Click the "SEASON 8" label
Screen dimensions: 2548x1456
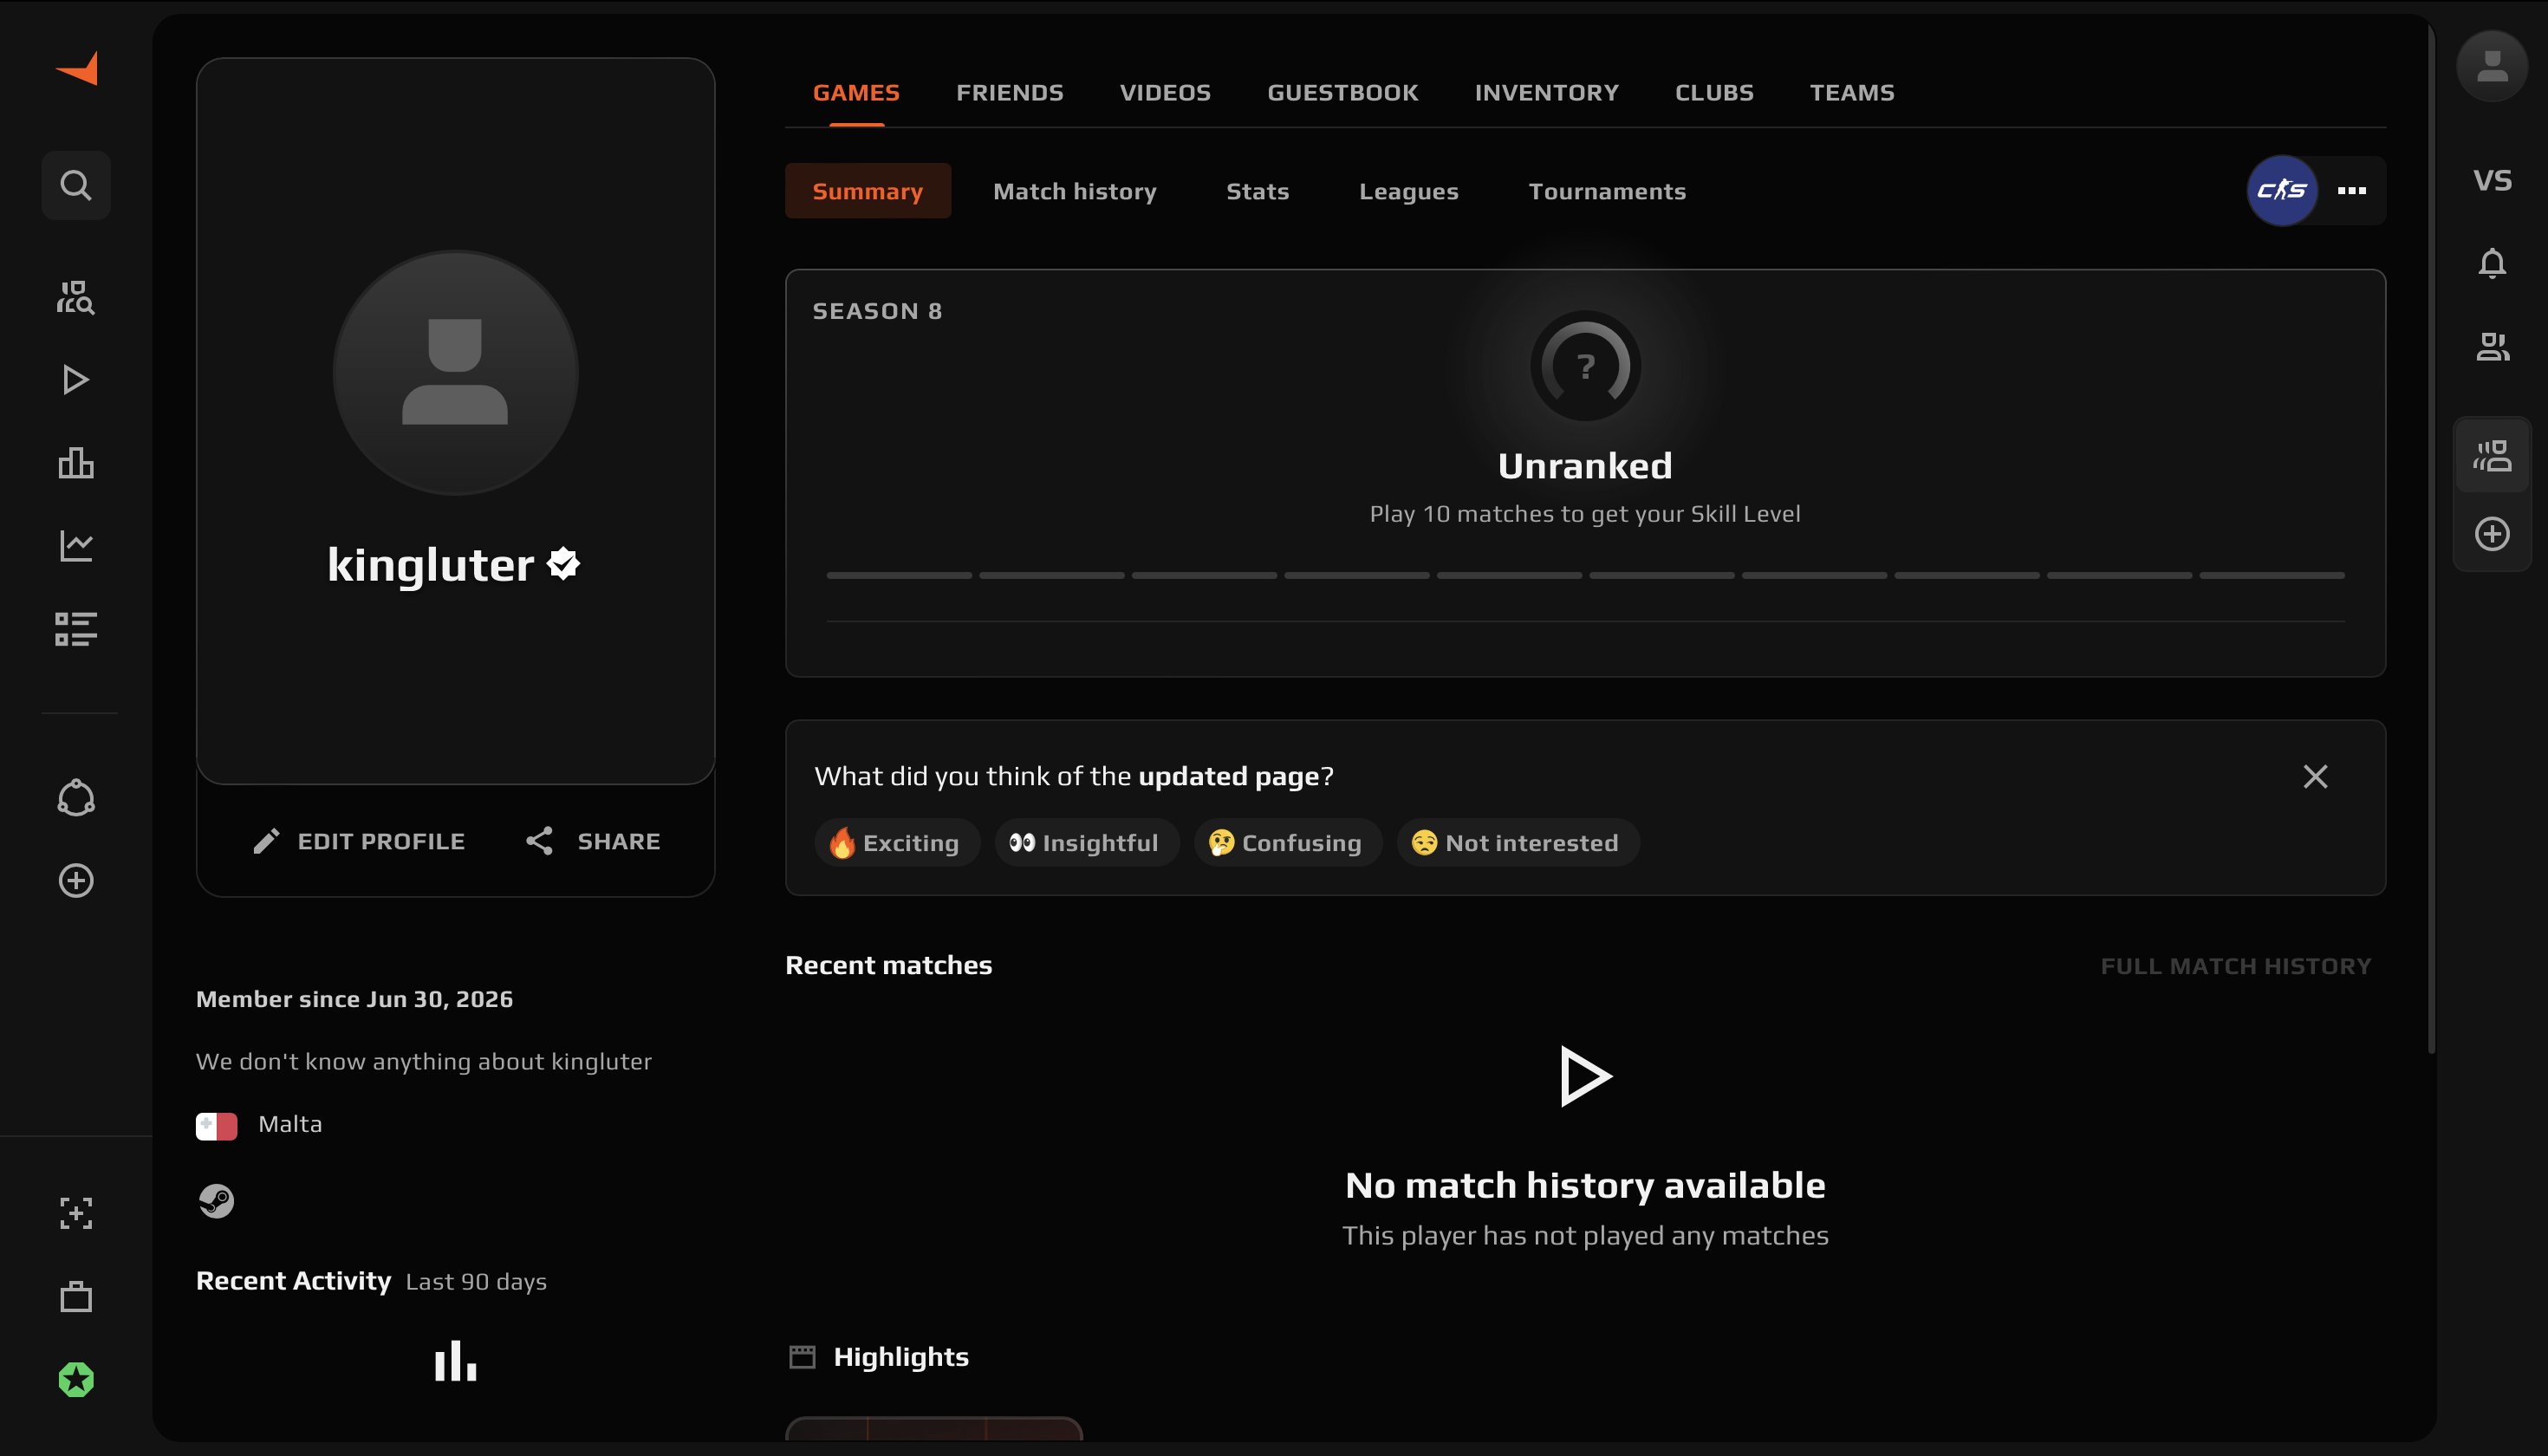(877, 311)
